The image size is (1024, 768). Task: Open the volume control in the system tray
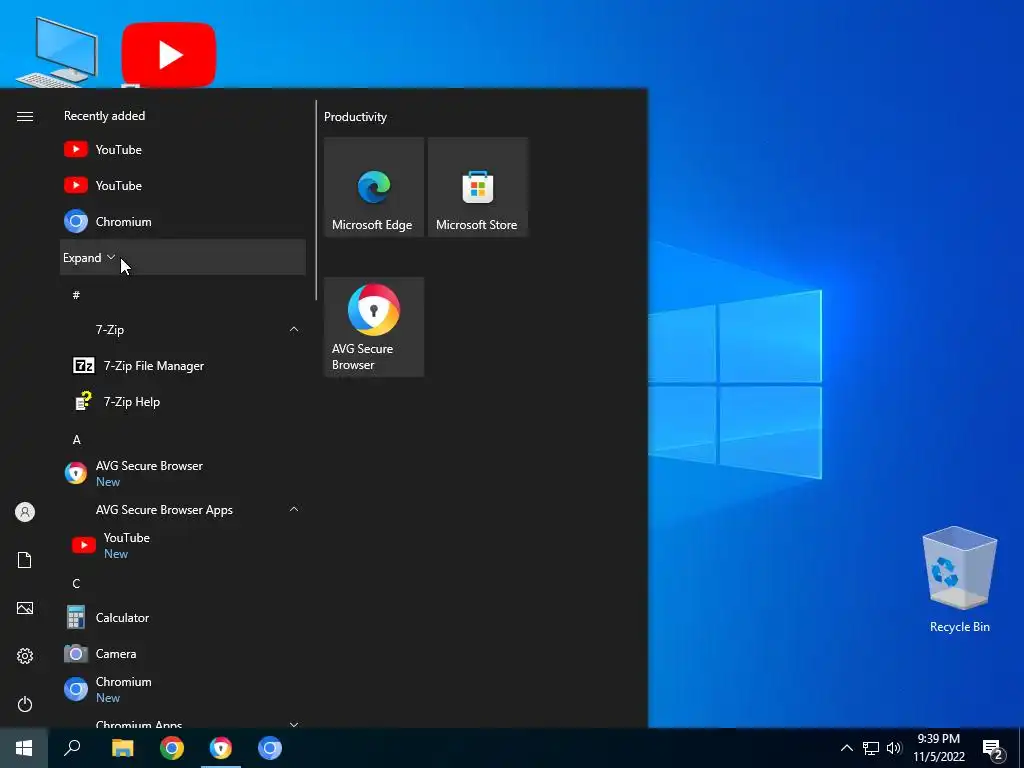(893, 748)
